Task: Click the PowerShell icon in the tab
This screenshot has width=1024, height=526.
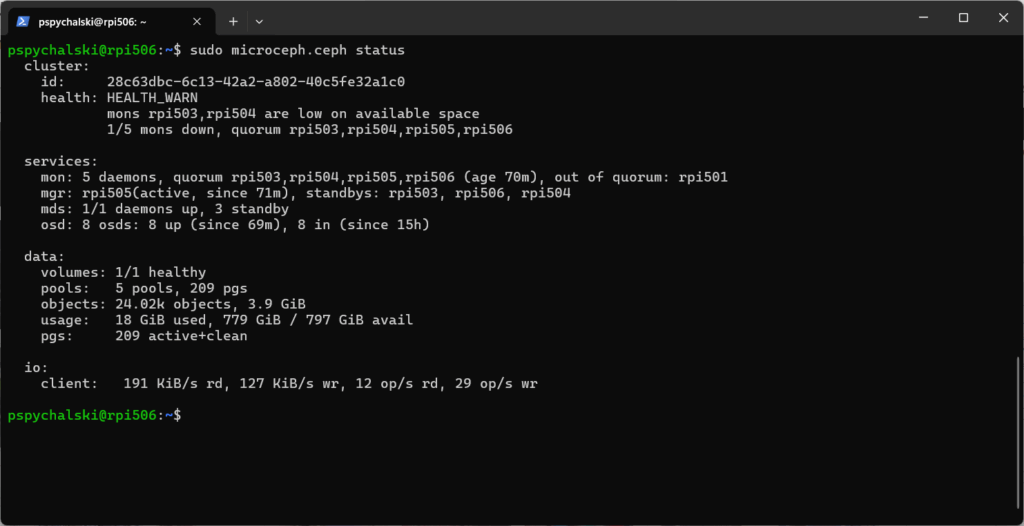Action: 23,21
